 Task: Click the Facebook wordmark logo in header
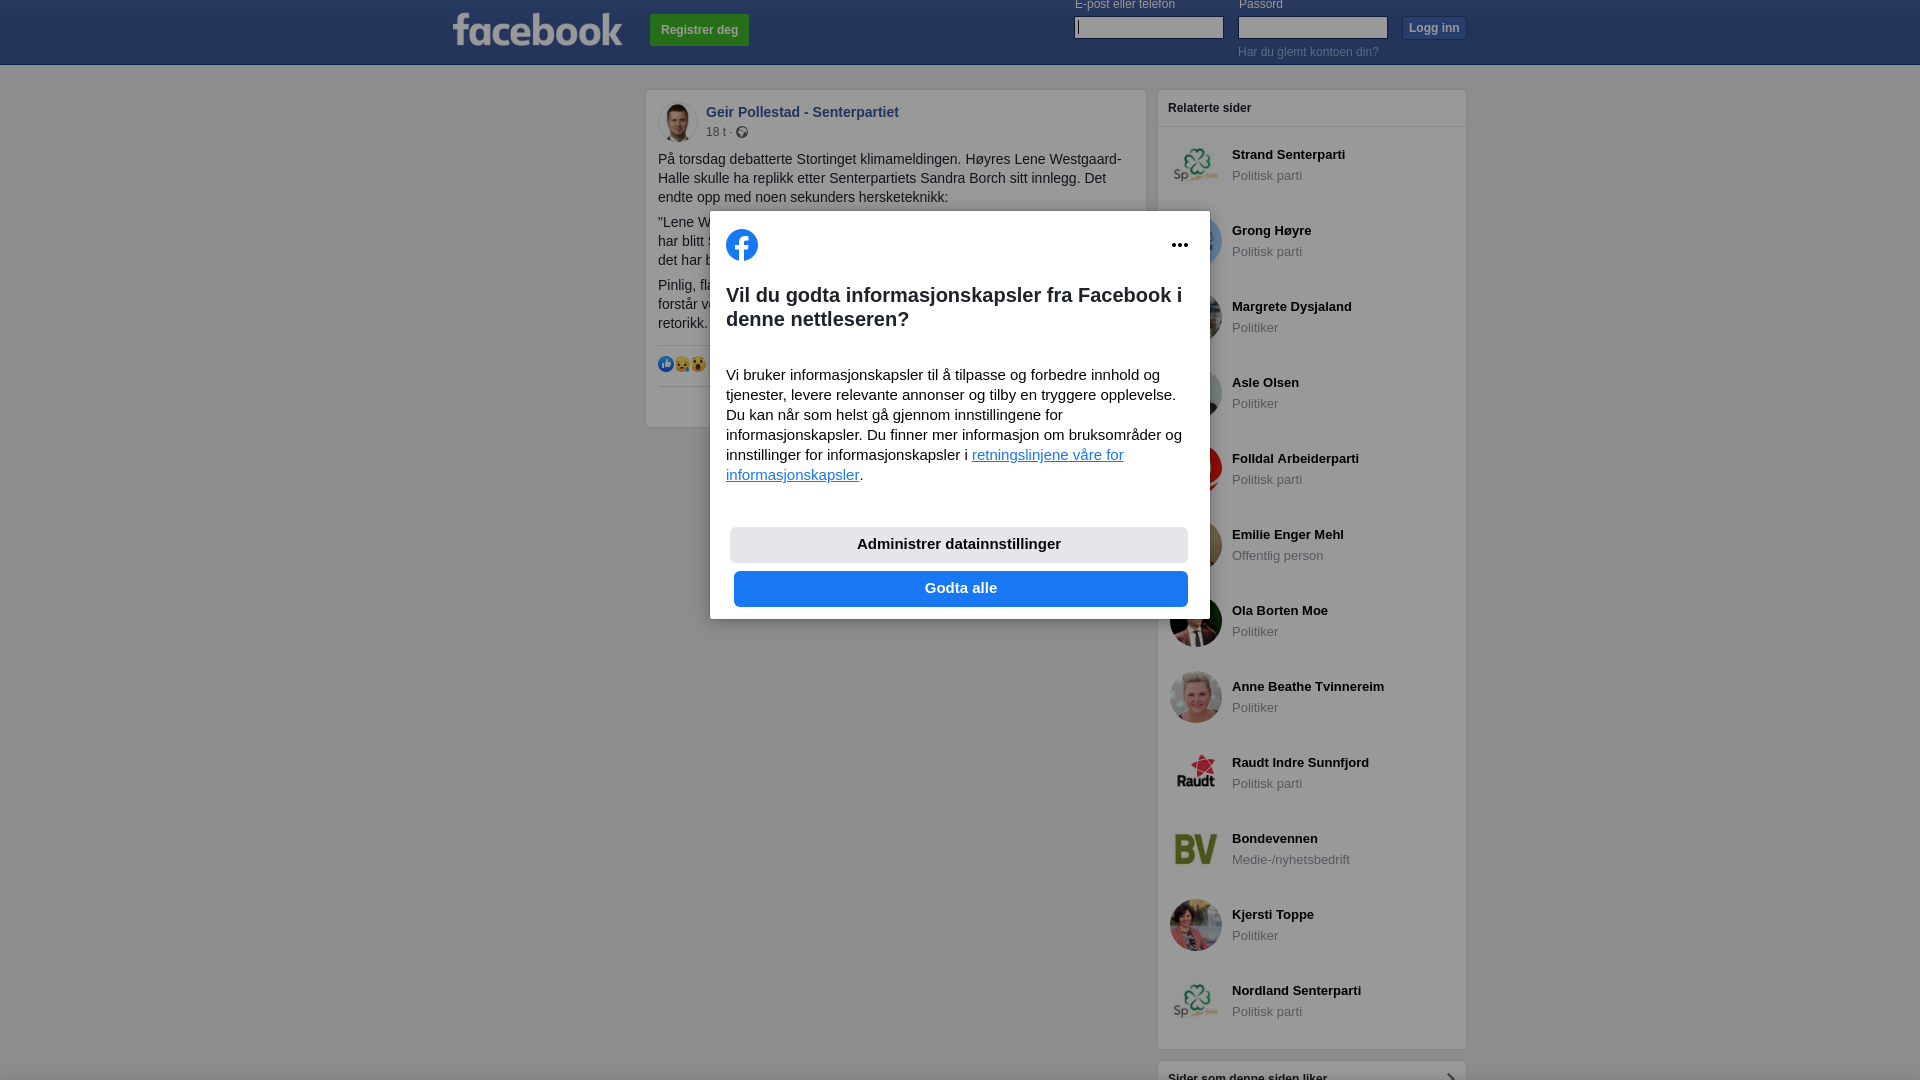click(x=537, y=30)
